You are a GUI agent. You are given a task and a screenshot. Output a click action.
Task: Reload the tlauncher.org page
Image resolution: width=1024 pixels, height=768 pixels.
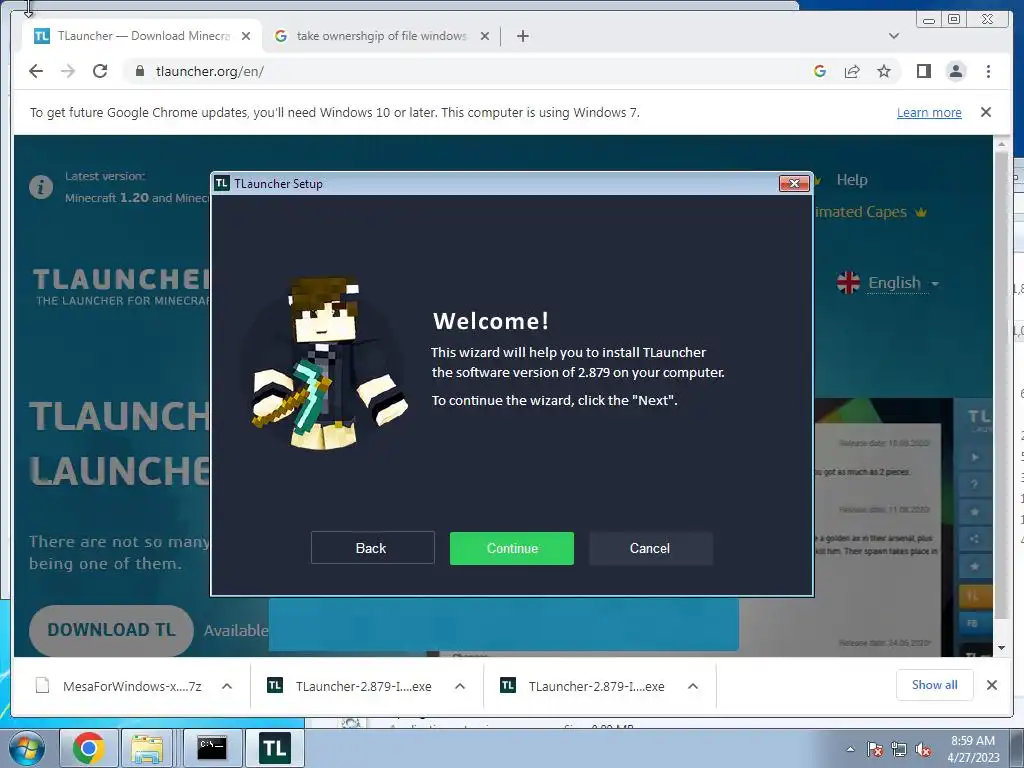pyautogui.click(x=100, y=71)
